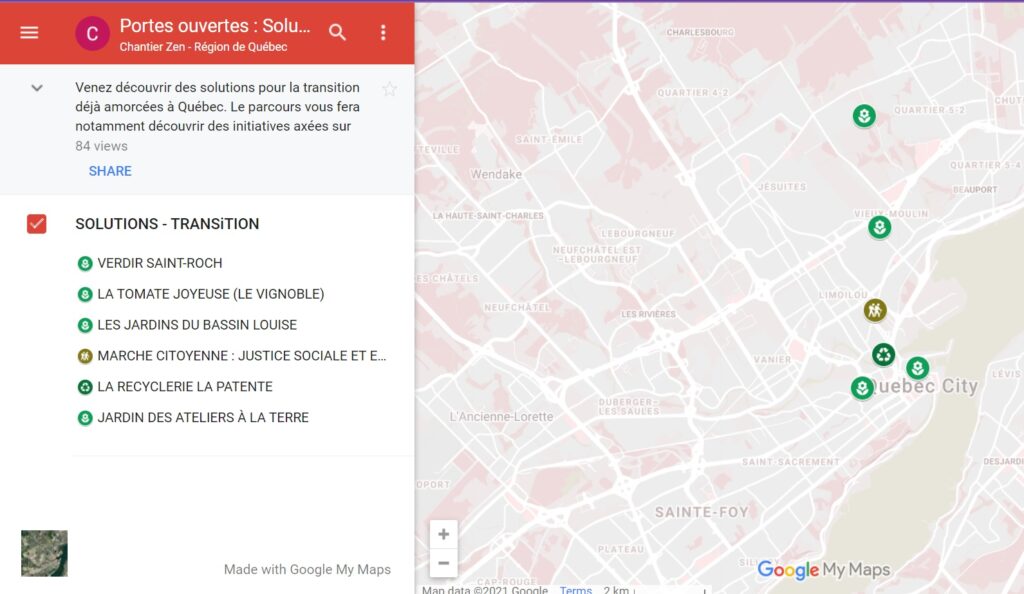The width and height of the screenshot is (1024, 594).
Task: Select MARCHE CITOYENNE : JUSTICE SOCIALE entry
Action: pyautogui.click(x=242, y=356)
